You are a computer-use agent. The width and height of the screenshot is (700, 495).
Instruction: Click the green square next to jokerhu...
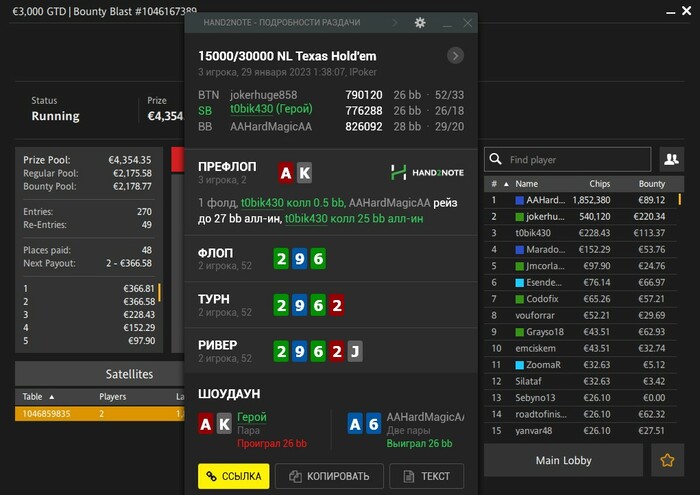[520, 217]
